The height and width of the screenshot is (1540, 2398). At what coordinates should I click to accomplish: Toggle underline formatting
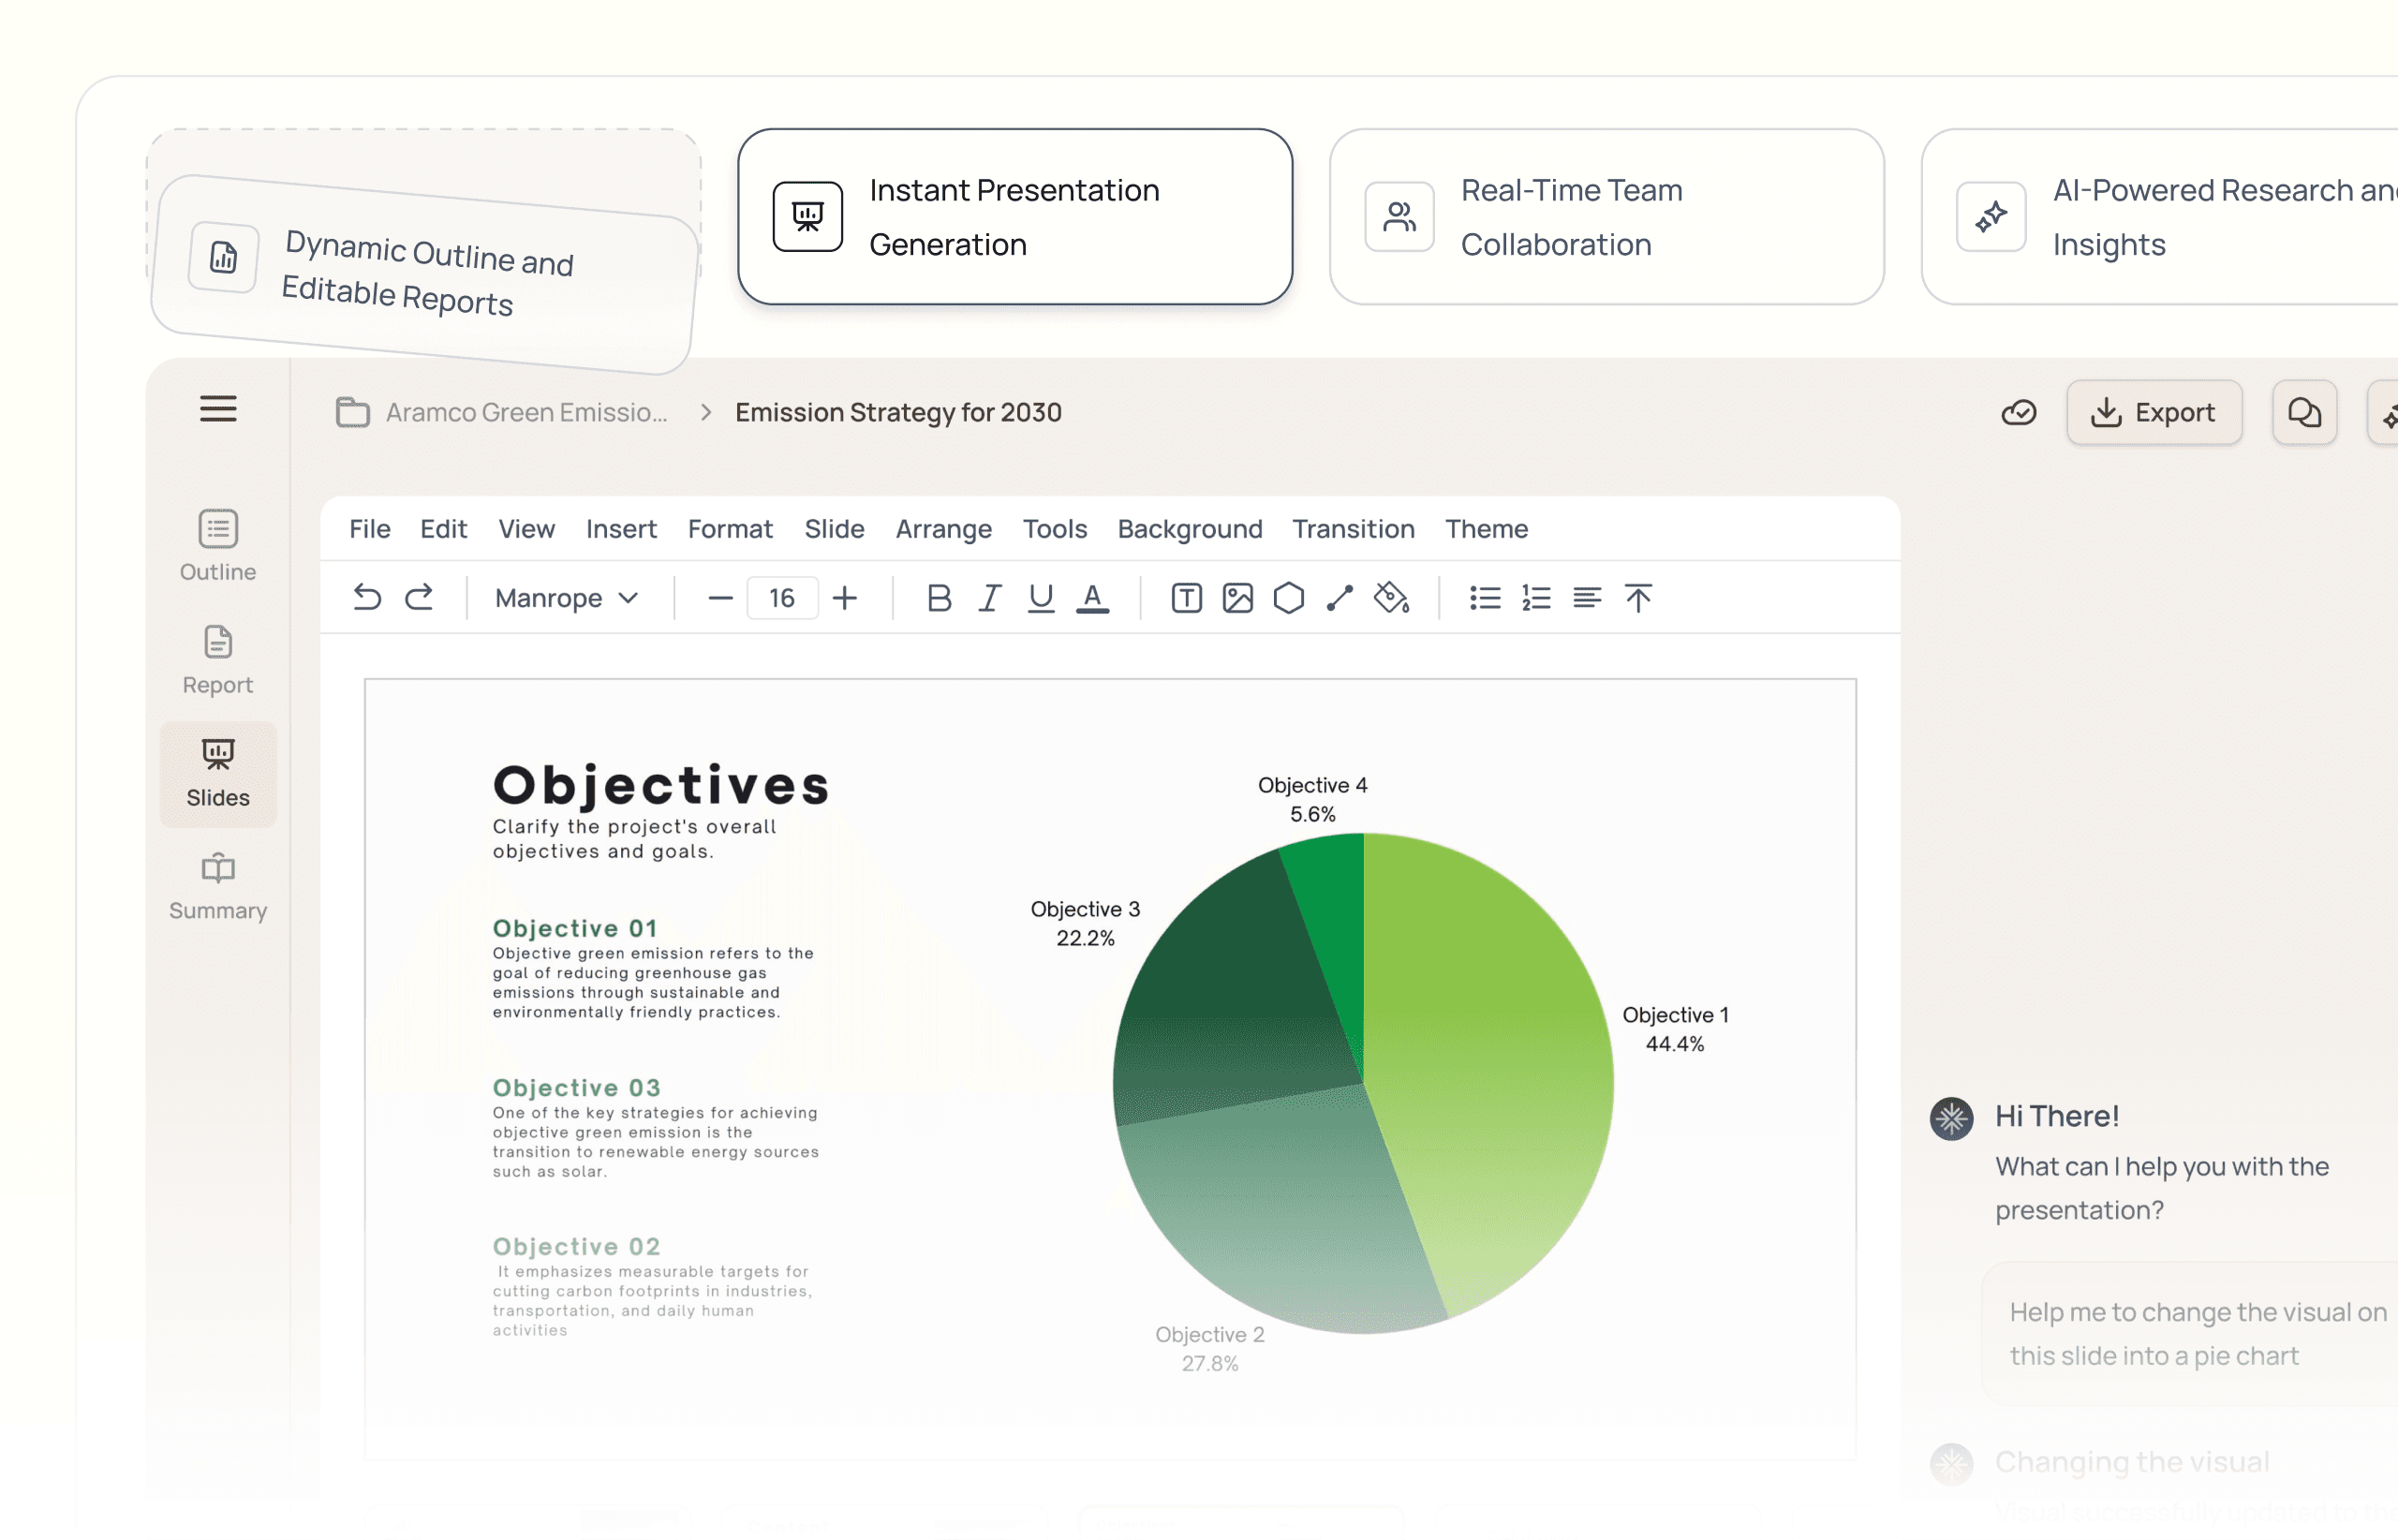(1041, 597)
